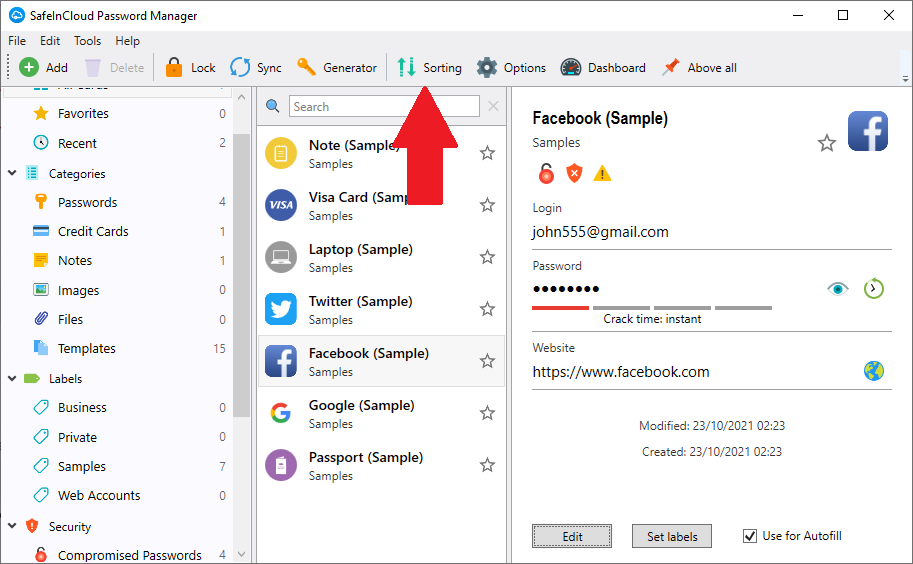Image resolution: width=913 pixels, height=564 pixels.
Task: Favorite the Passport (Sample) star
Action: tap(487, 464)
